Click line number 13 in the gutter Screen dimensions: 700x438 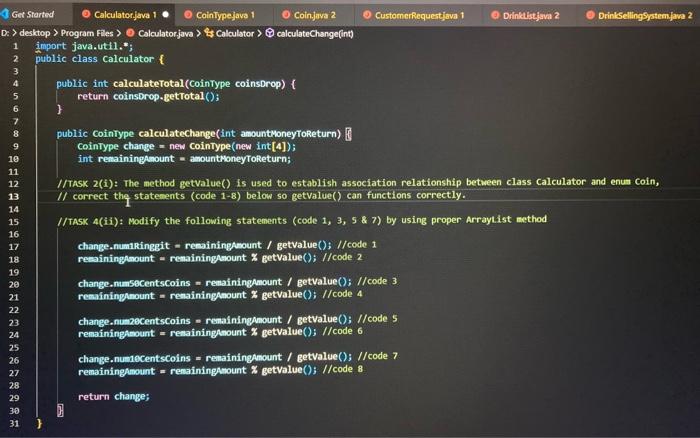(13, 196)
